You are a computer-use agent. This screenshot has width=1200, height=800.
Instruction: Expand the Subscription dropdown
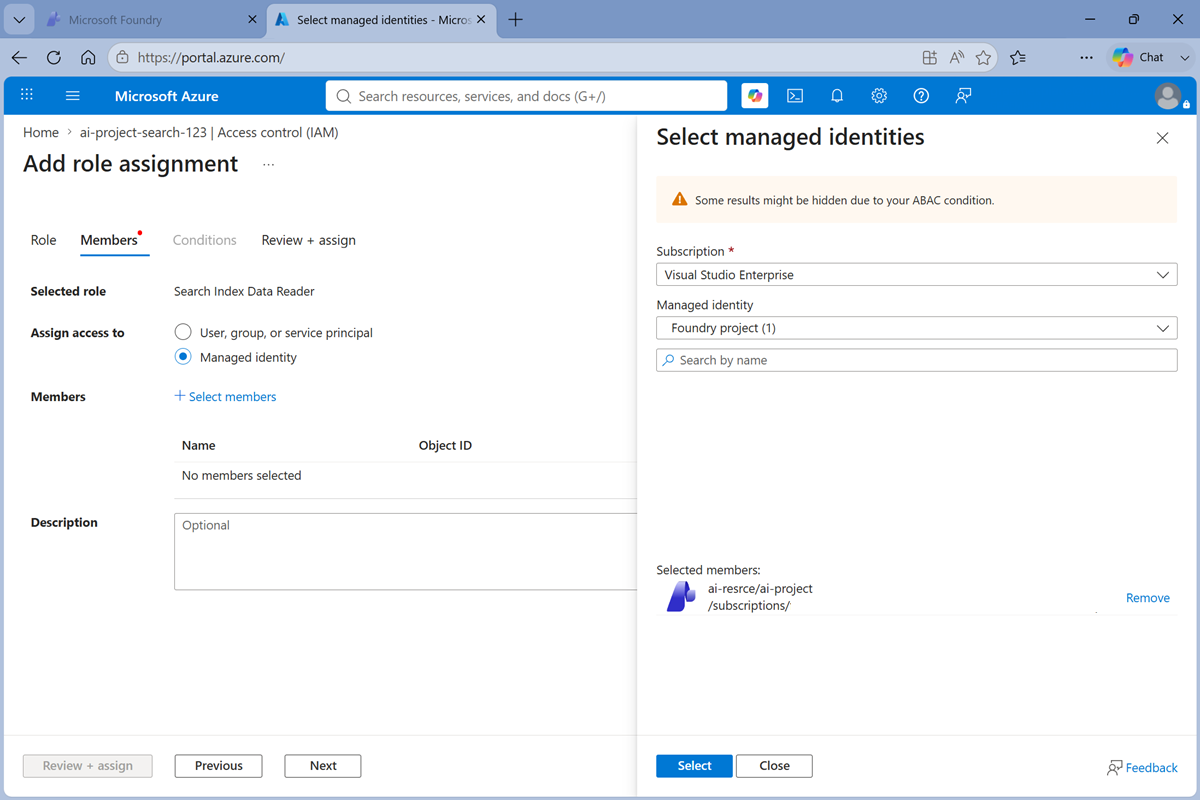[917, 275]
